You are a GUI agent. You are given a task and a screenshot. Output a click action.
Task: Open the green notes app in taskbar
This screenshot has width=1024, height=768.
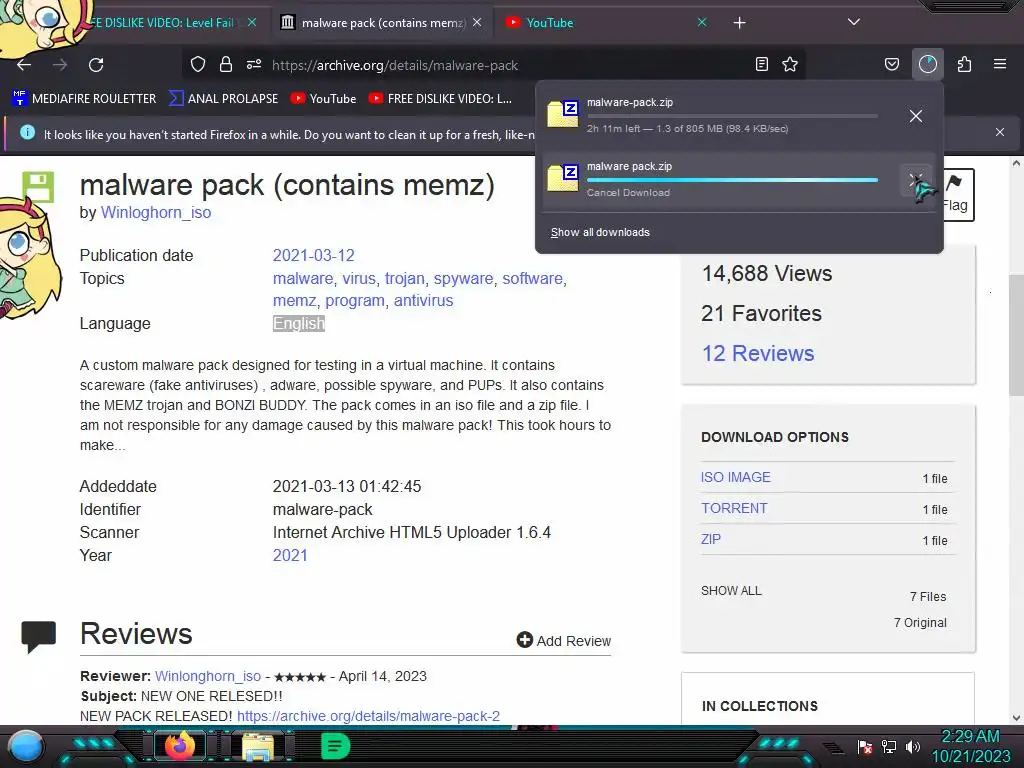[x=335, y=746]
